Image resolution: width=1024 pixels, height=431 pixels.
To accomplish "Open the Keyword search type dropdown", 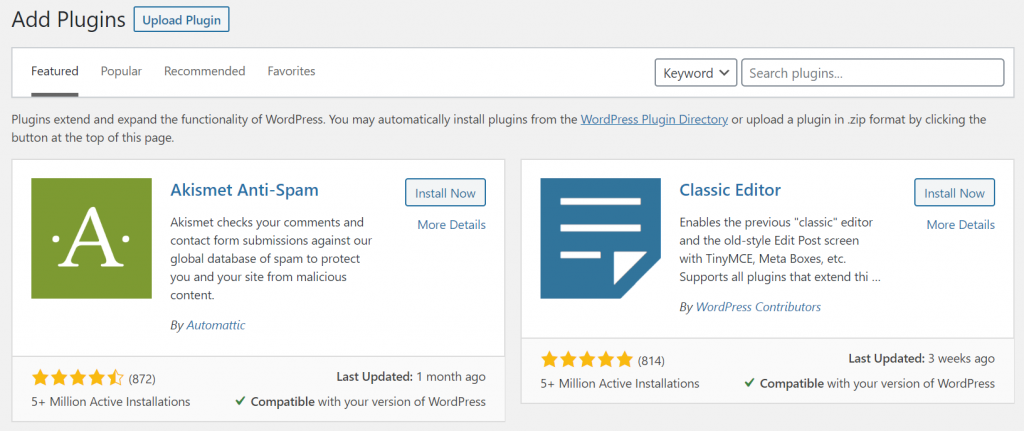I will click(696, 73).
